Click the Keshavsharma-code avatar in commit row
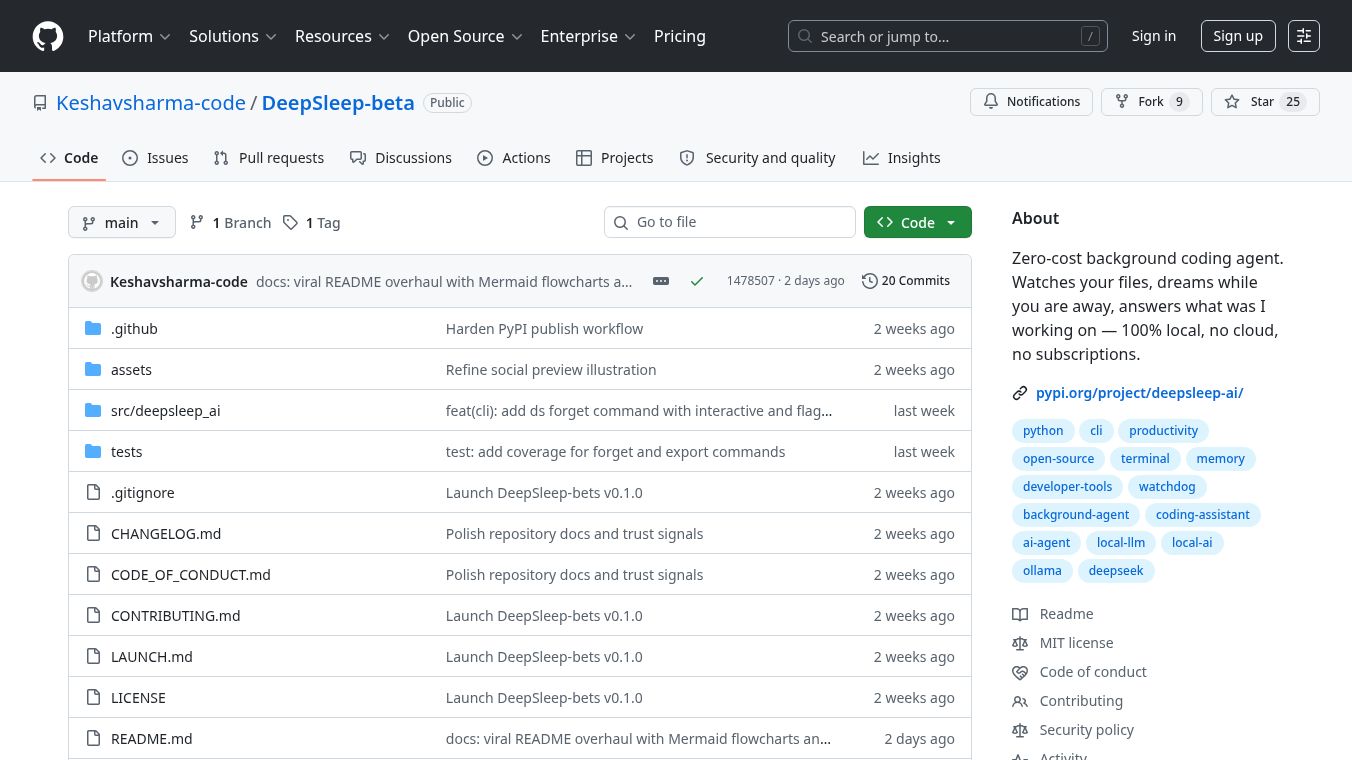Viewport: 1352px width, 760px height. 92,281
